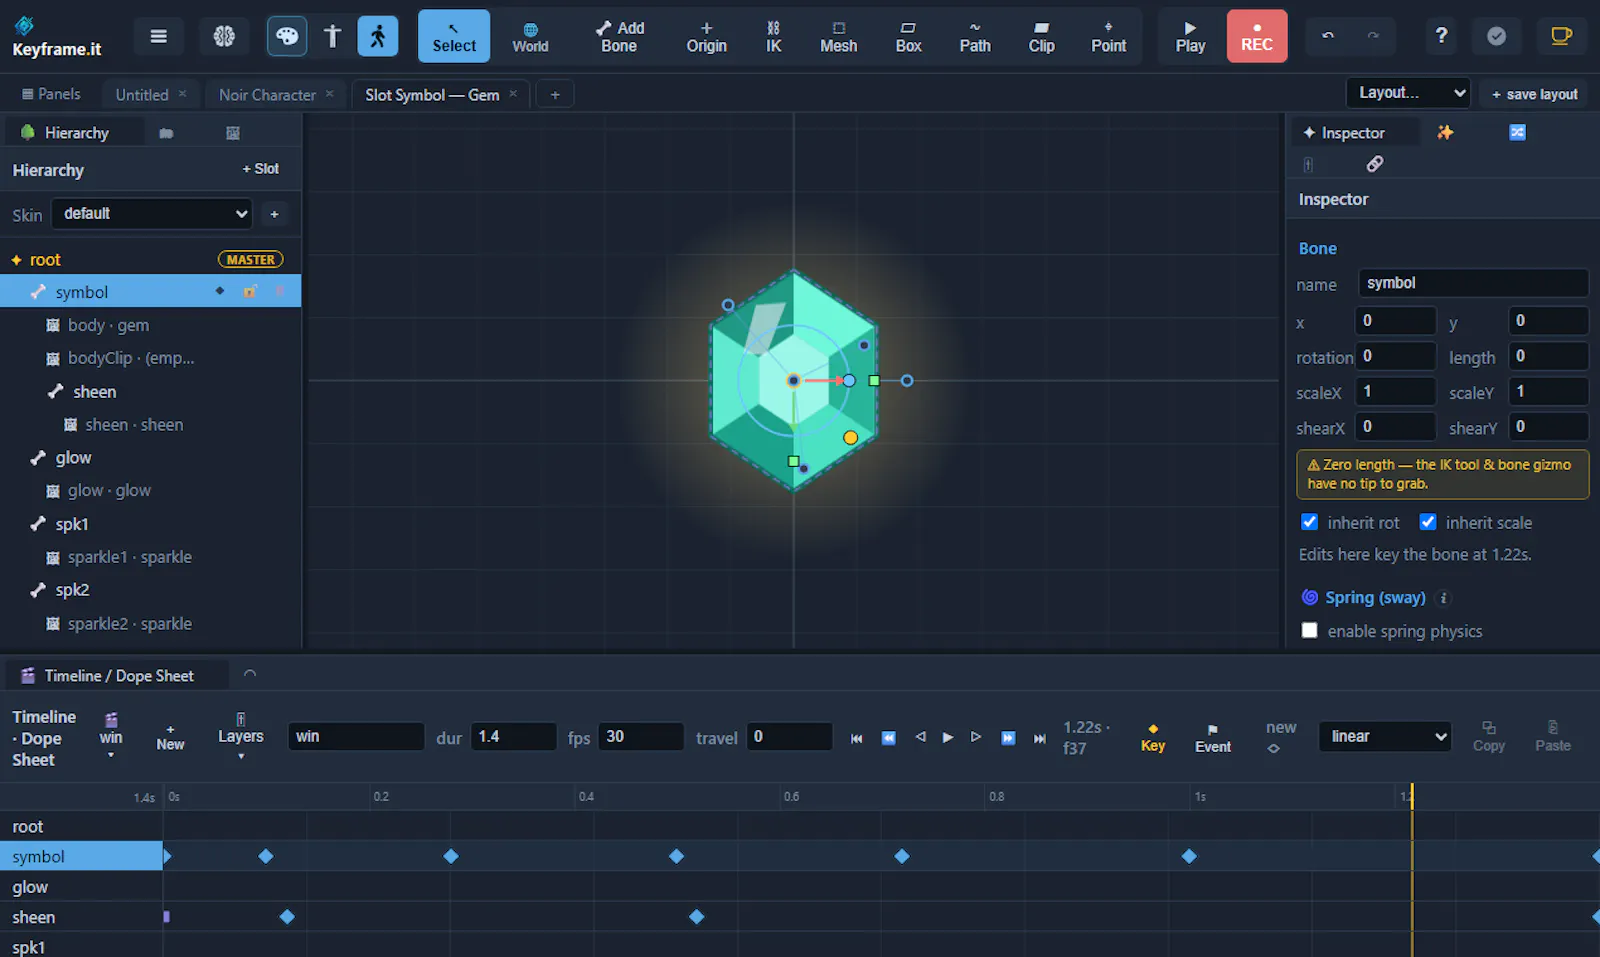Select the root bone in hierarchy
The image size is (1600, 957).
150,260
